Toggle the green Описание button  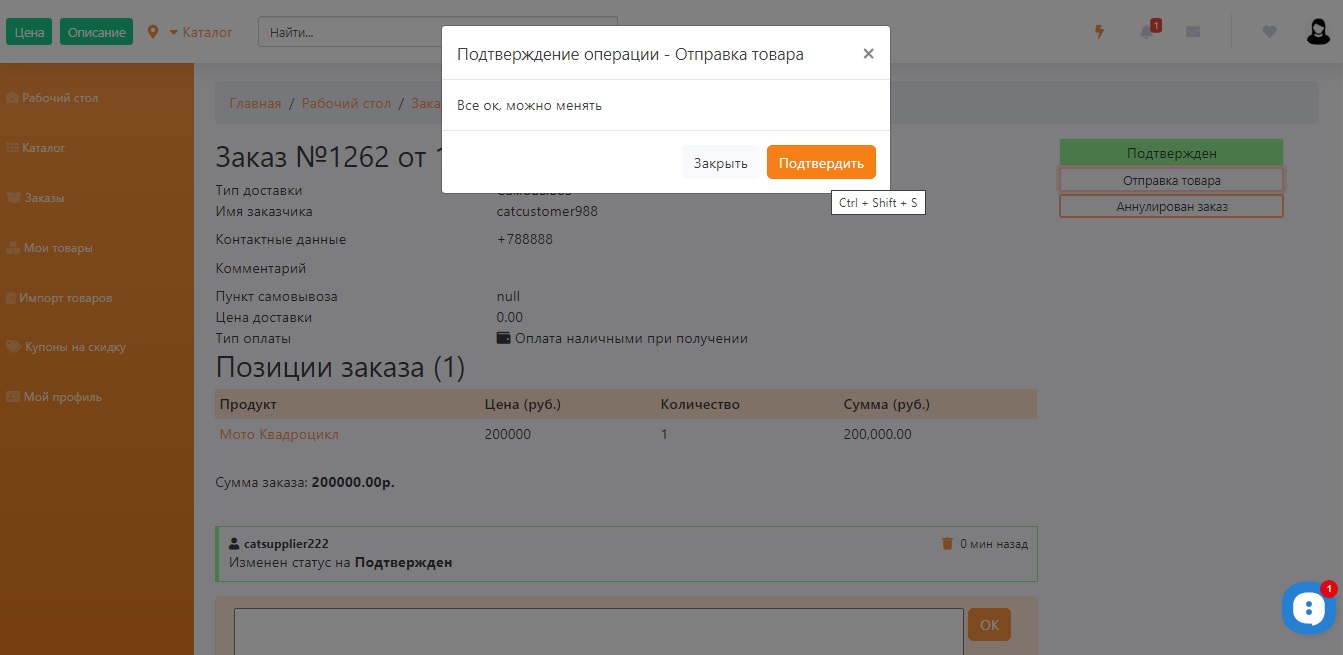pyautogui.click(x=96, y=32)
